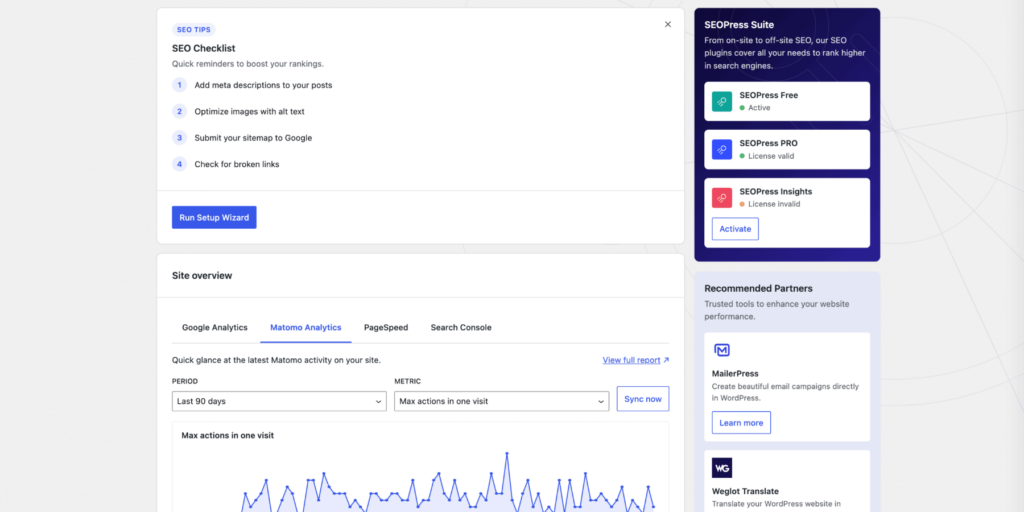Click 'Submit your sitemap to Google'
The height and width of the screenshot is (512, 1024).
[x=253, y=138]
